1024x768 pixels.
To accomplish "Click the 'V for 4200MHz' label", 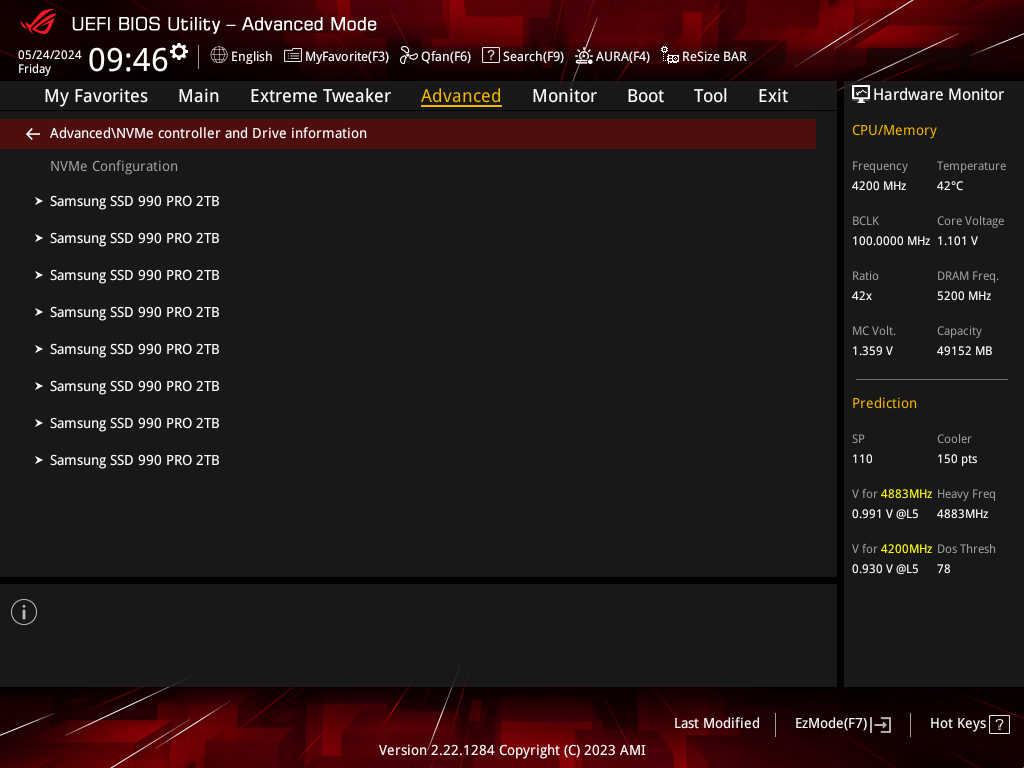I will click(891, 549).
